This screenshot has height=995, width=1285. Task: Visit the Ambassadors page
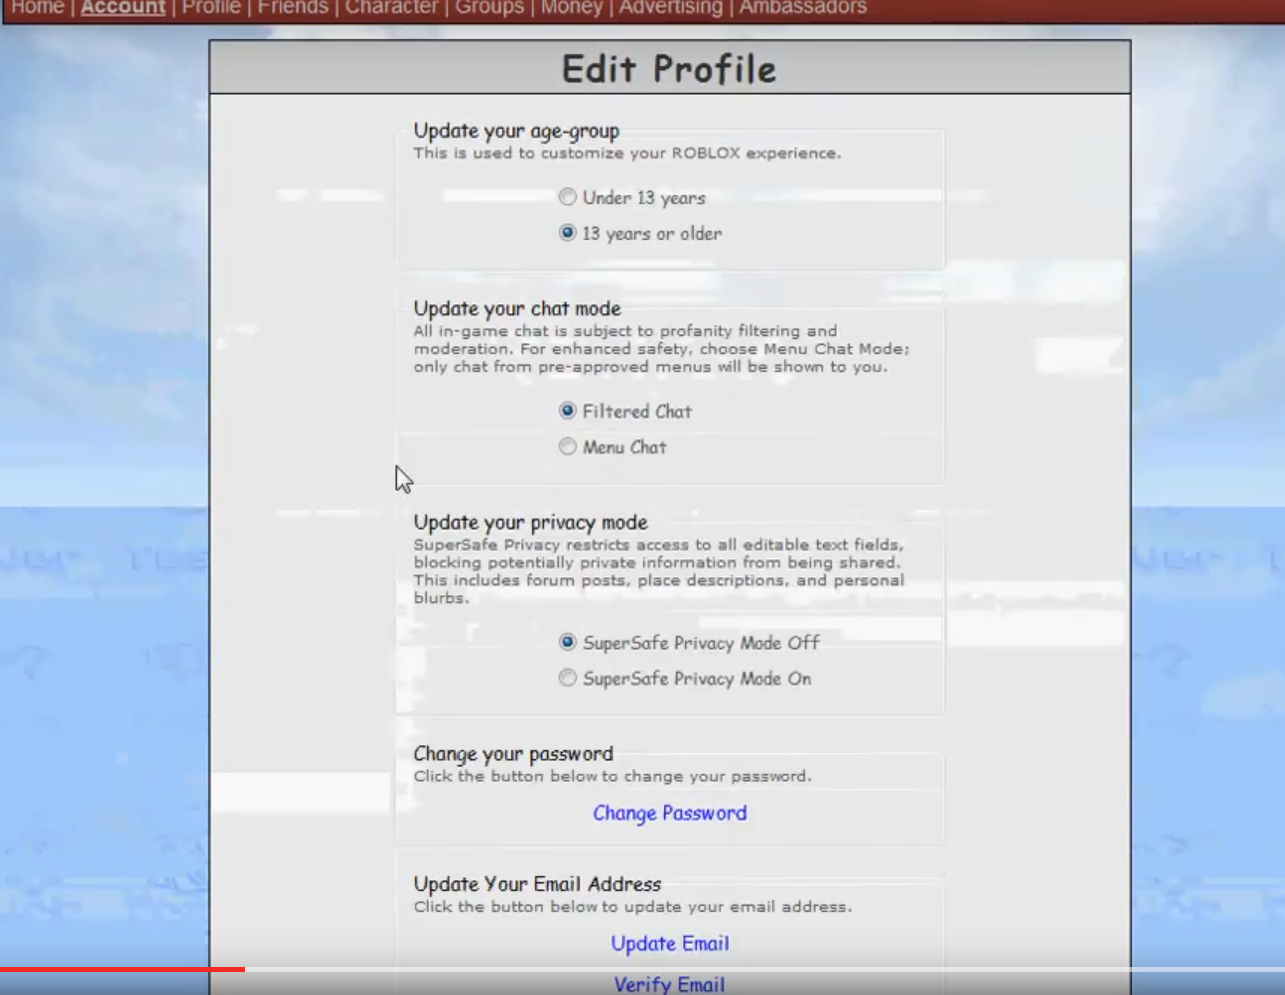pos(803,8)
